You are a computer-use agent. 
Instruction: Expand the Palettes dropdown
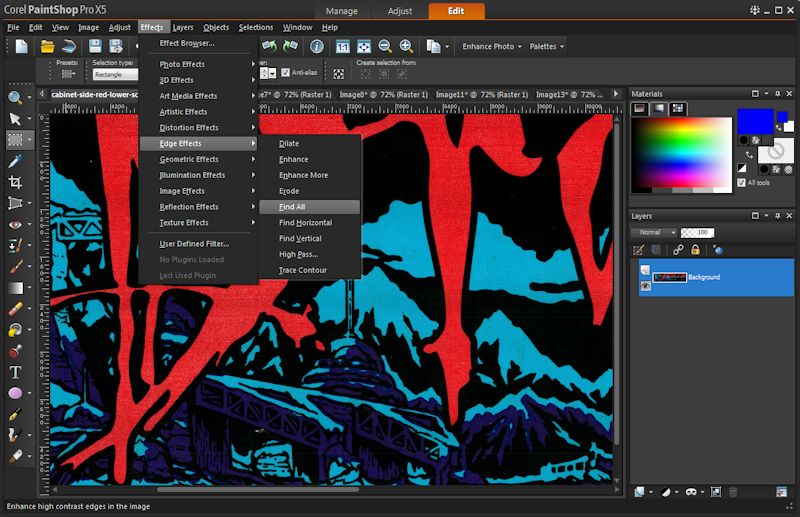coord(546,46)
